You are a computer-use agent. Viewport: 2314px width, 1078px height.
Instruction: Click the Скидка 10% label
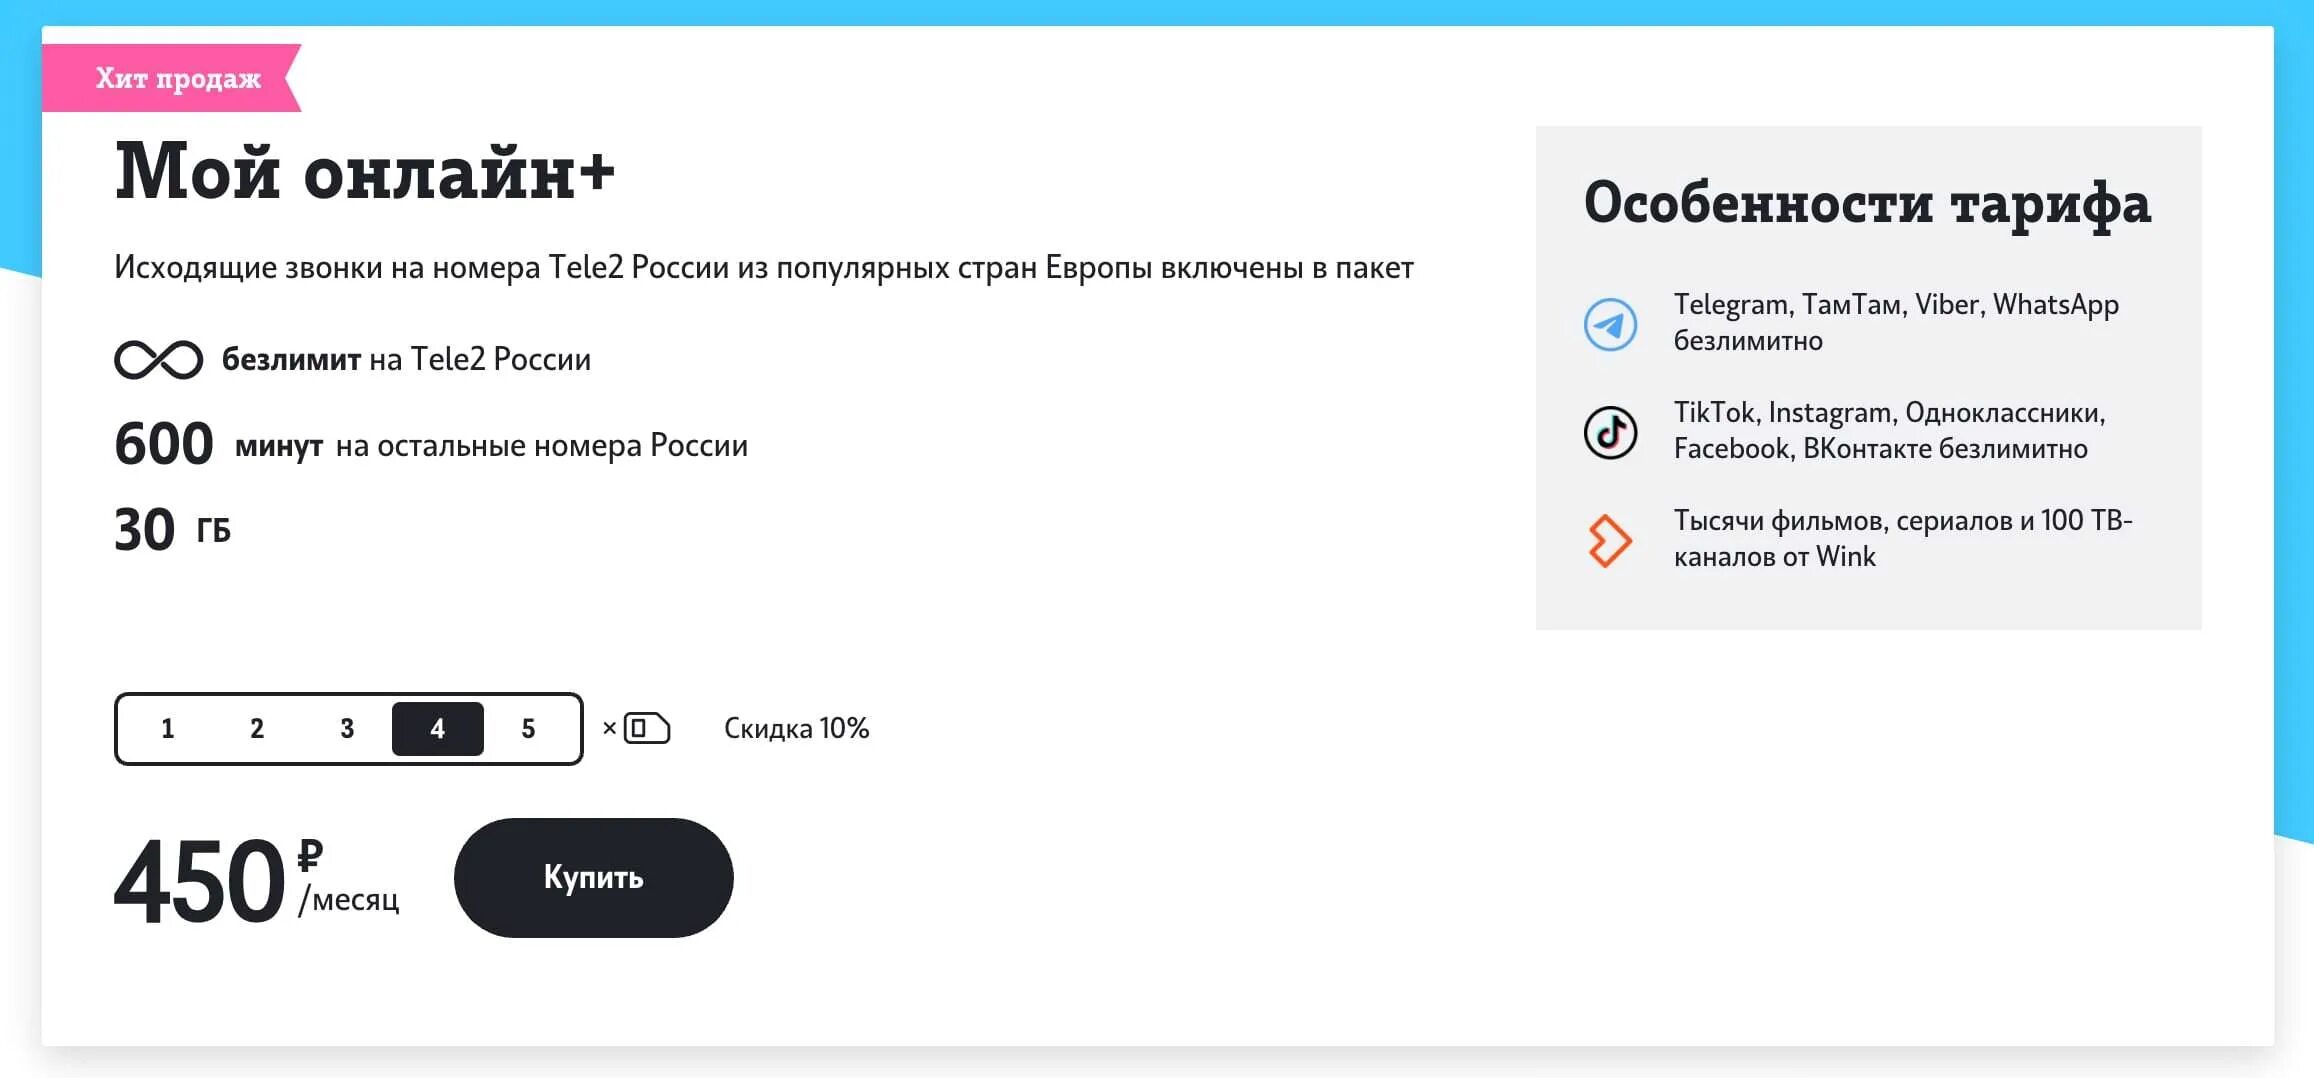[x=796, y=728]
